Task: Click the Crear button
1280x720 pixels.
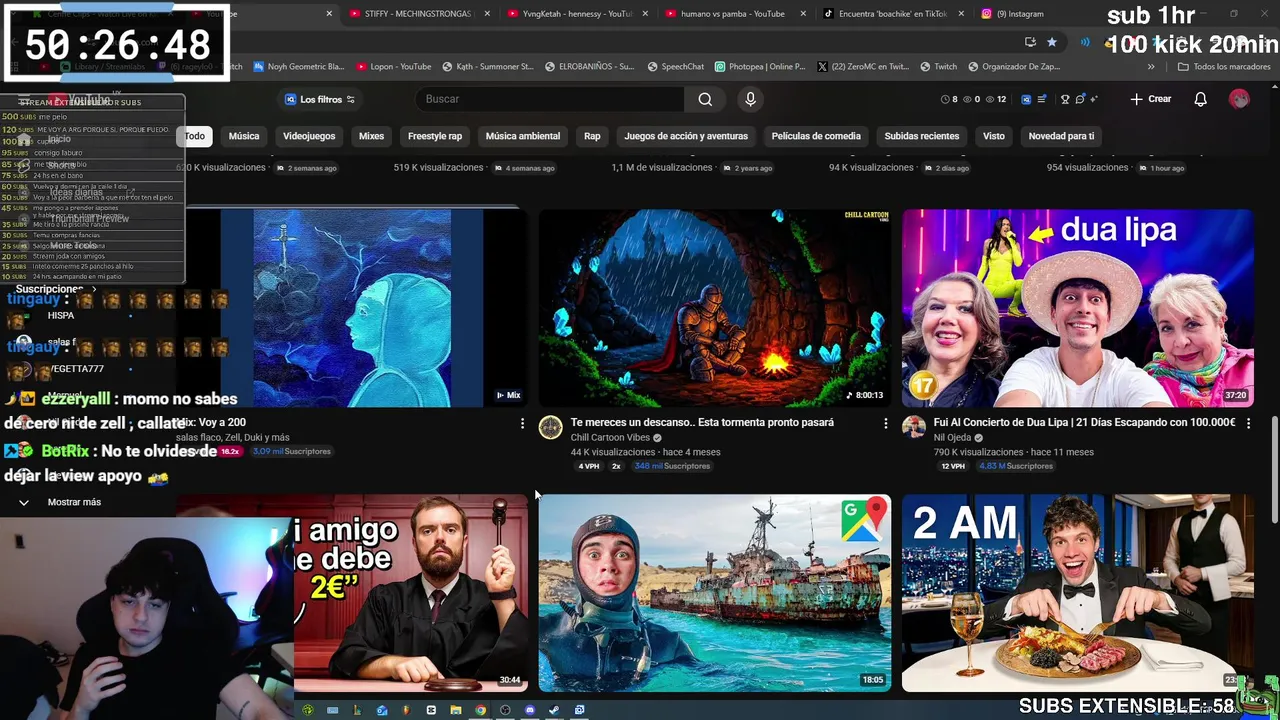Action: coord(1151,99)
